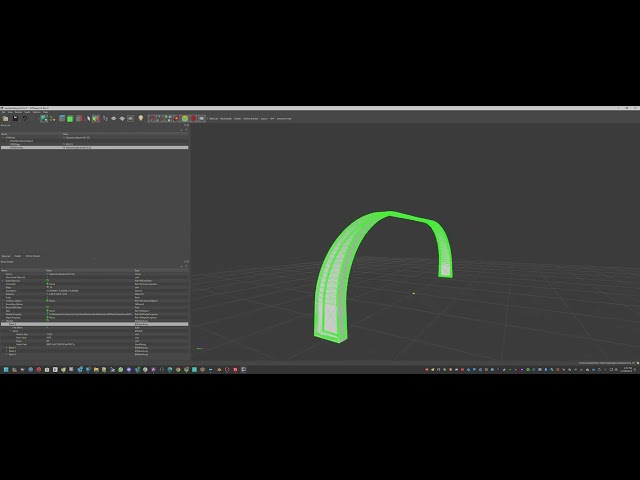The height and width of the screenshot is (480, 640).
Task: Select the highlighted block row in Block List
Action: click(94, 147)
